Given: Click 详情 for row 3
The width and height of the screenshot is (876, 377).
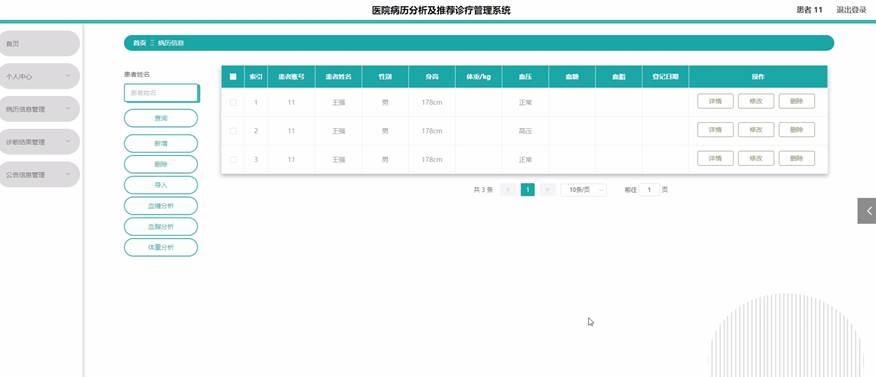Looking at the screenshot, I should tap(715, 159).
